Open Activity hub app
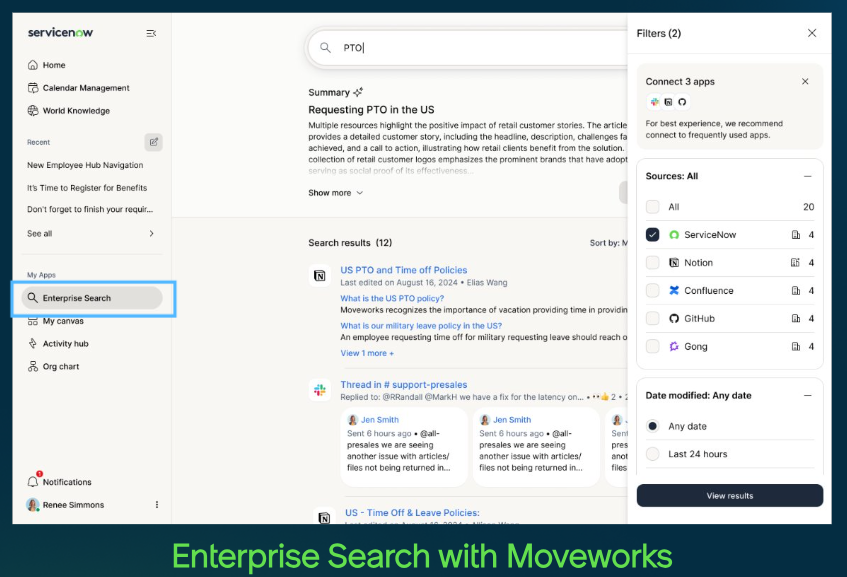Screen dimensions: 847x577 tap(58, 344)
